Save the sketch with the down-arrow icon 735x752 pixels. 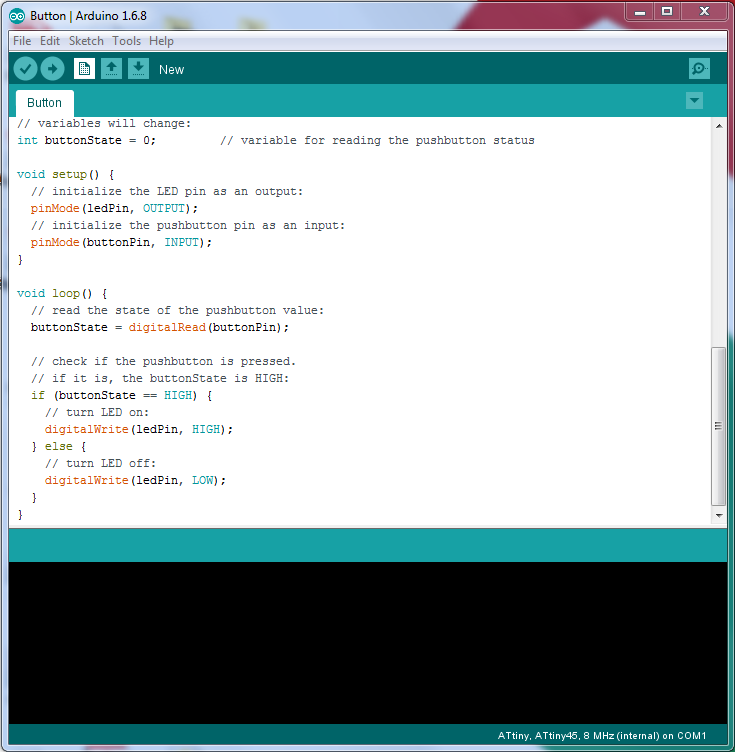pyautogui.click(x=138, y=69)
